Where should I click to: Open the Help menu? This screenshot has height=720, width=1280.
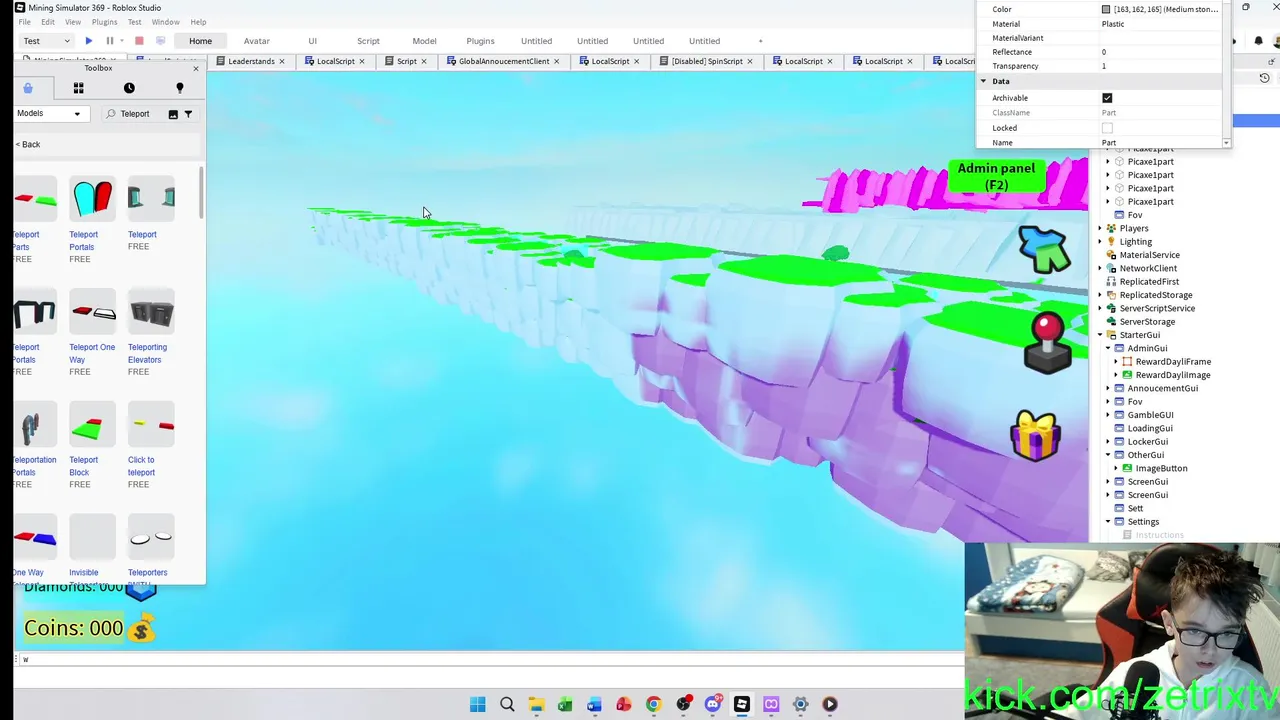click(x=198, y=22)
